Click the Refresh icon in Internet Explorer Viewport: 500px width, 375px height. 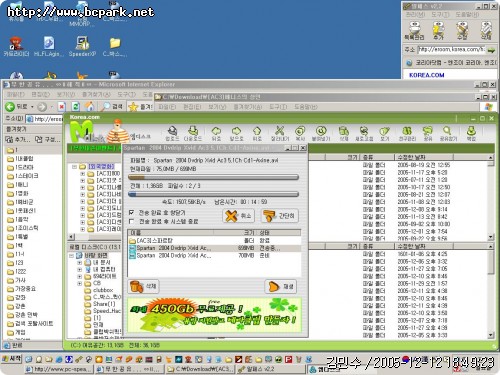tap(76, 107)
